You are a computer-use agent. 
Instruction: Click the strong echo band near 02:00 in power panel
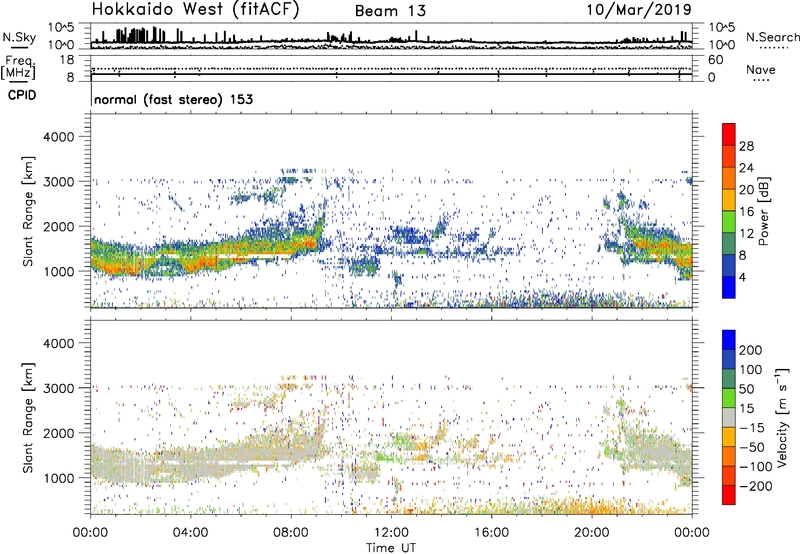pos(141,260)
